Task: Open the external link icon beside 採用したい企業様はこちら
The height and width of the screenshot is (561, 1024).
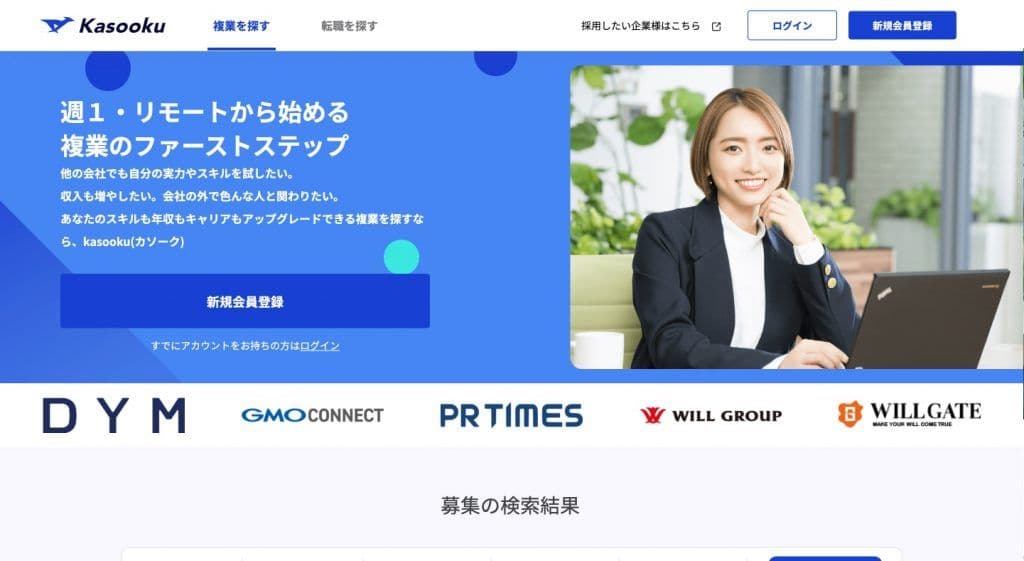Action: click(x=716, y=27)
